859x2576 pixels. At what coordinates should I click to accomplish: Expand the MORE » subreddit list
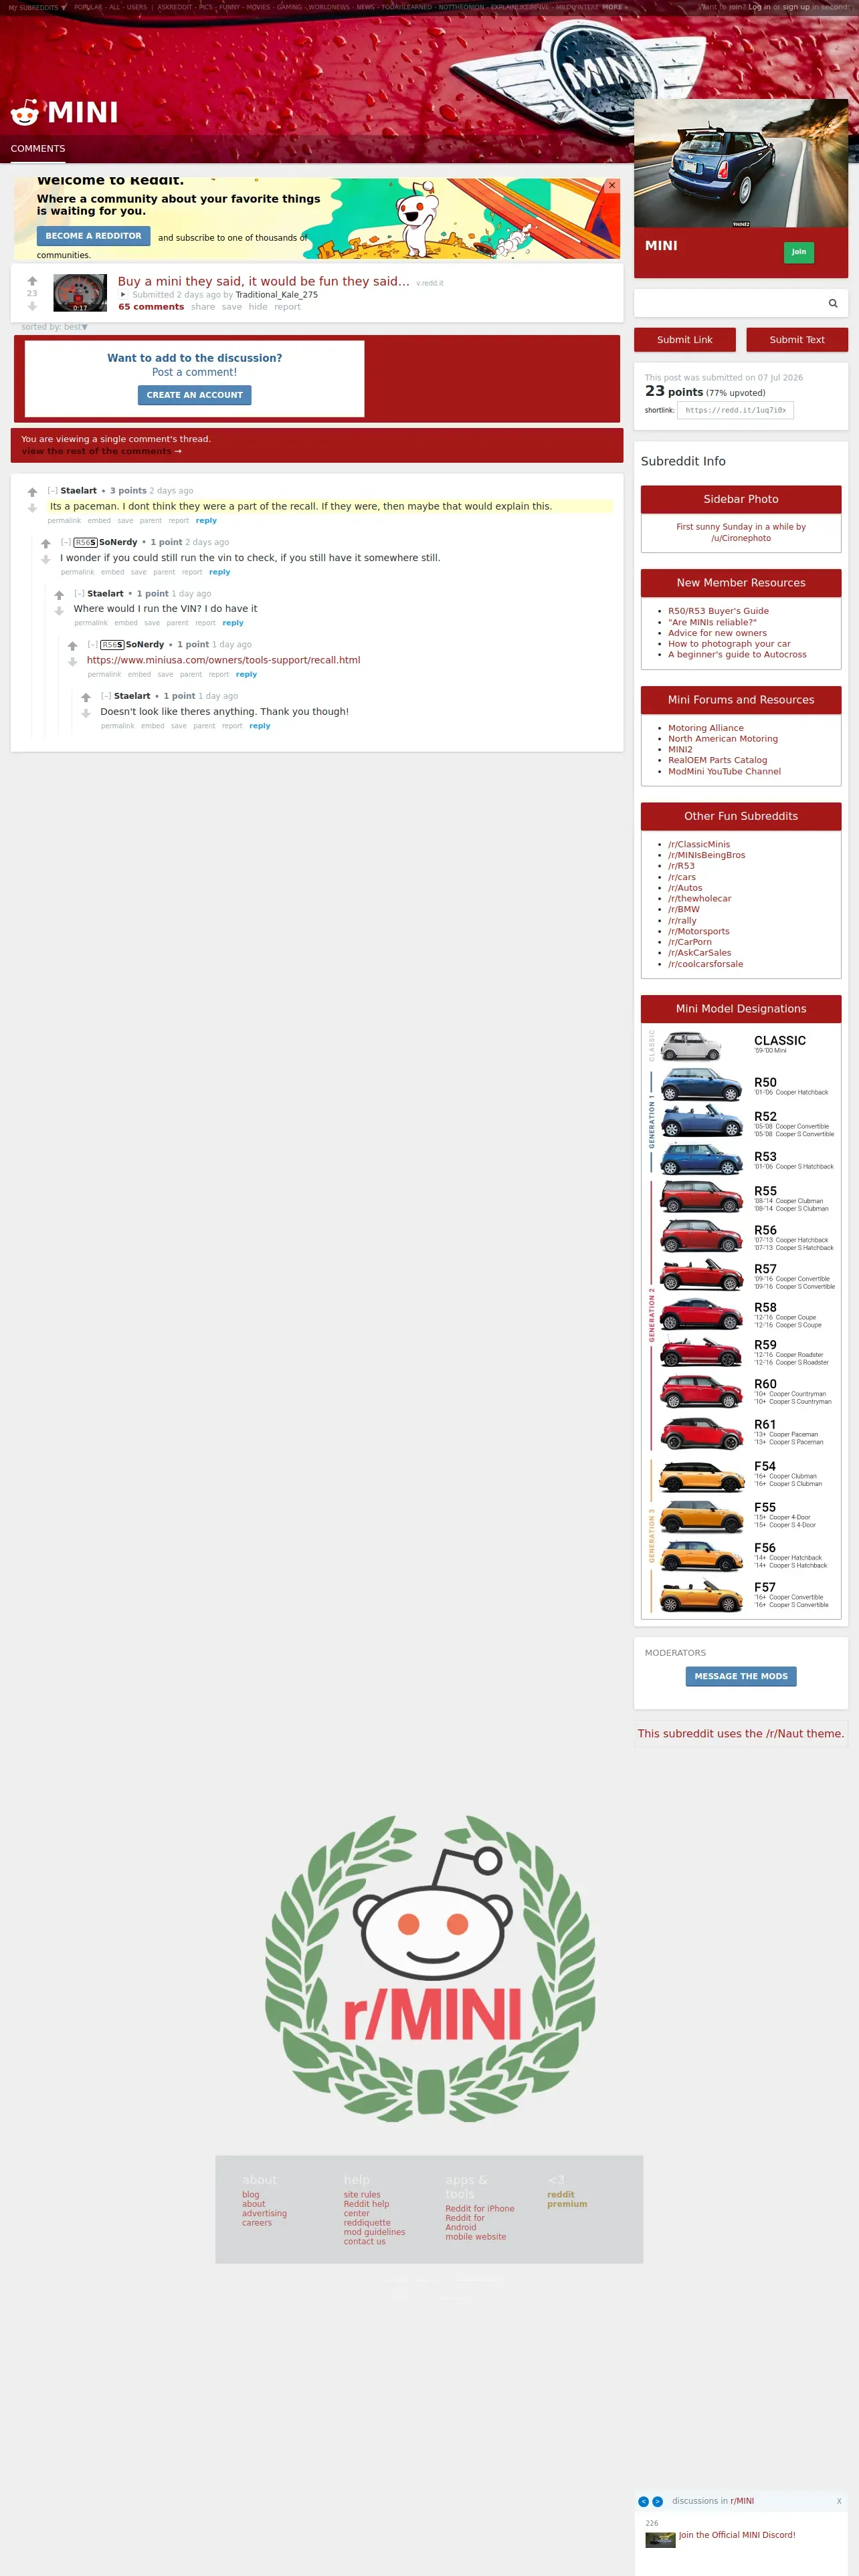pos(615,7)
